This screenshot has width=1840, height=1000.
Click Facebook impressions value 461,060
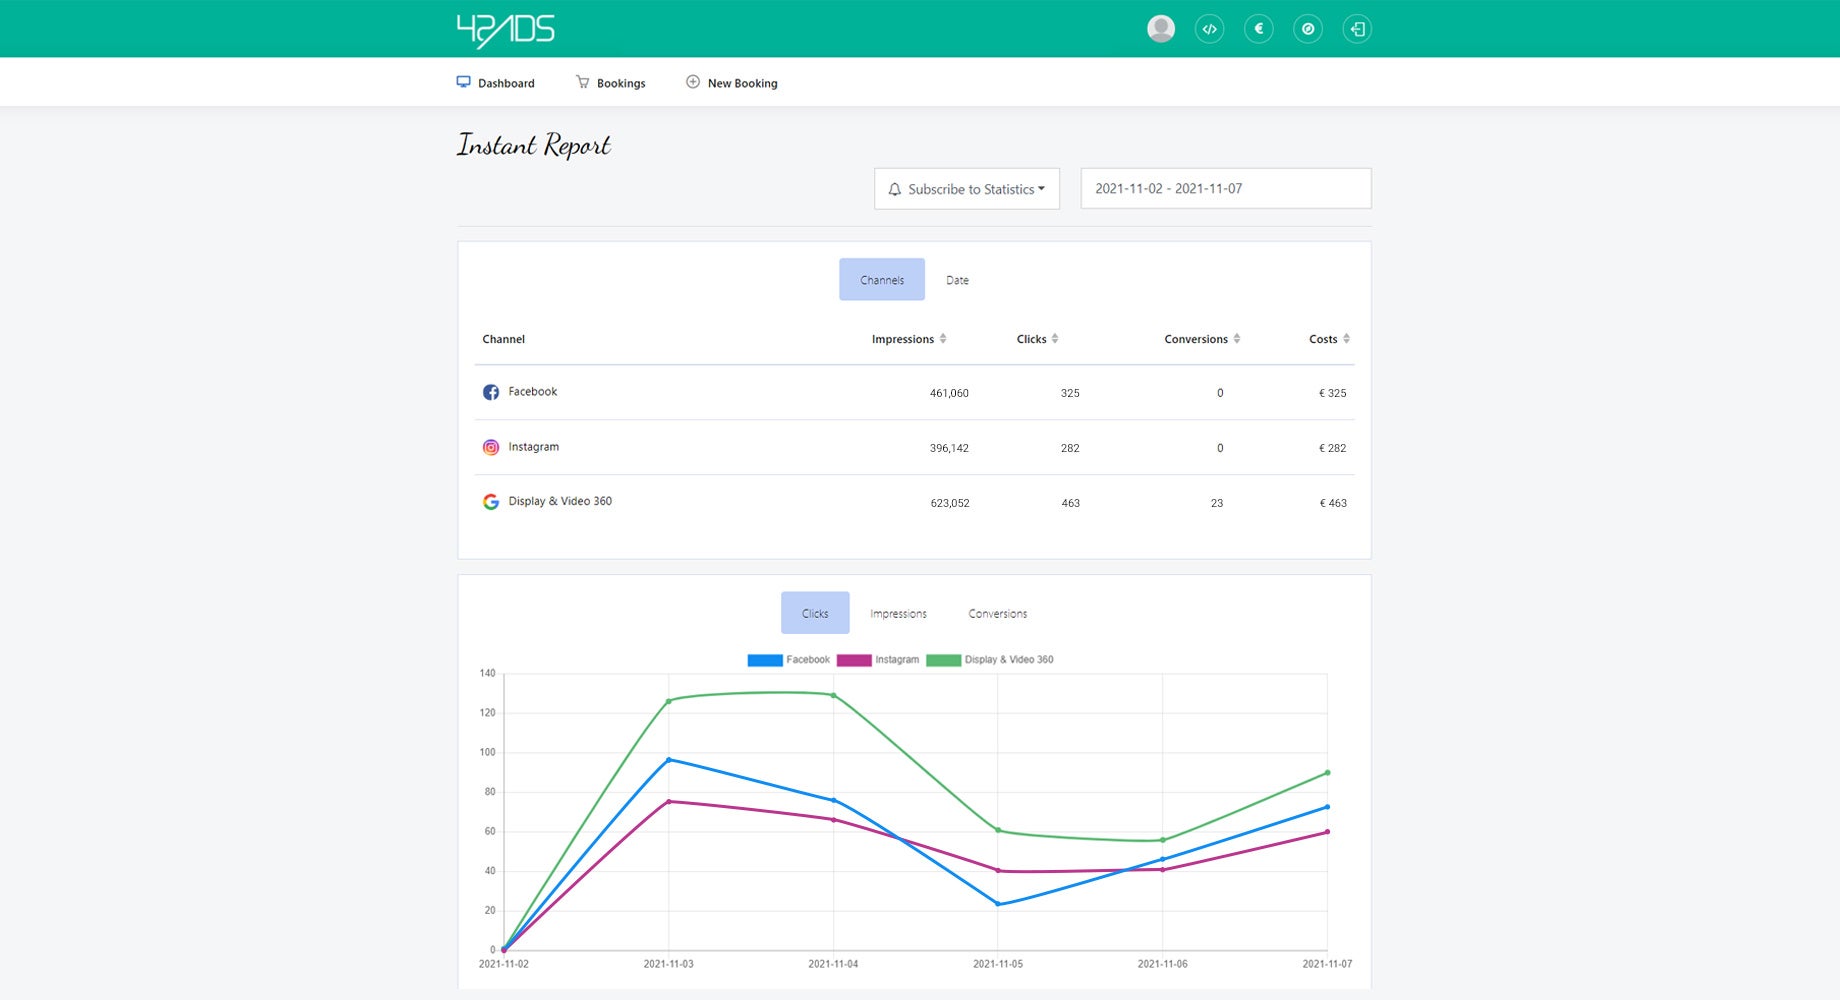949,393
